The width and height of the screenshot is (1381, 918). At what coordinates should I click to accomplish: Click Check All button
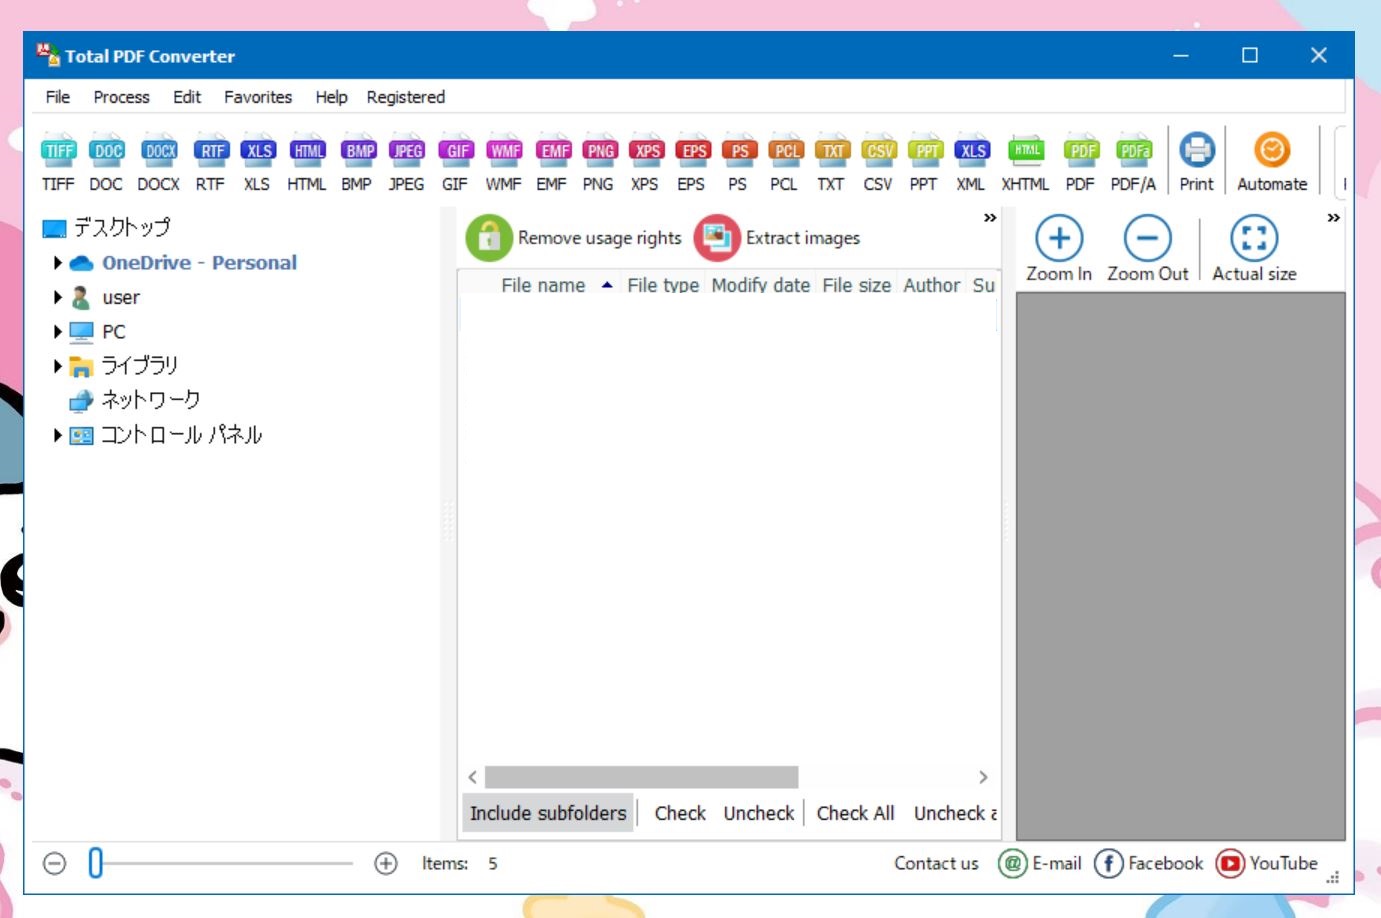[855, 813]
